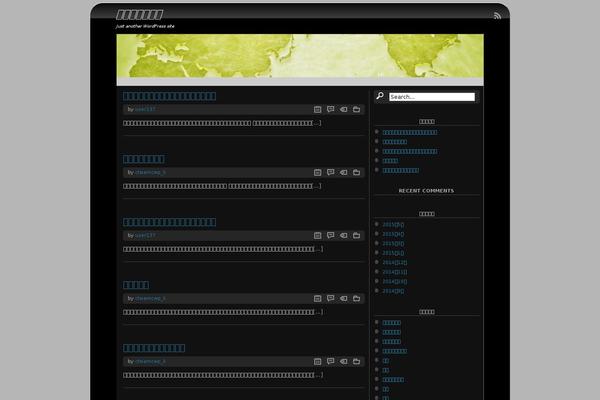Screen dimensions: 600x400
Task: Open first category link in bottom sidebar list
Action: 391,323
